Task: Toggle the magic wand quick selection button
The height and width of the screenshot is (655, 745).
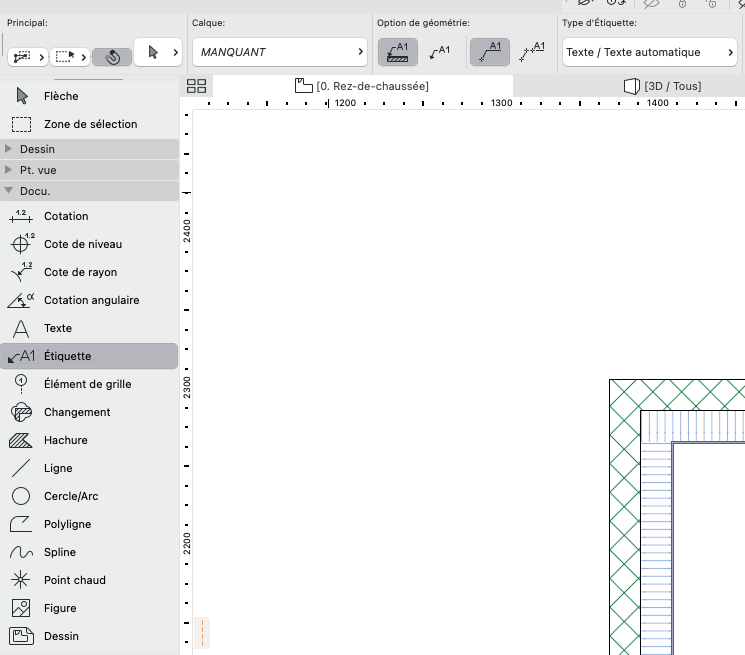Action: (x=112, y=57)
